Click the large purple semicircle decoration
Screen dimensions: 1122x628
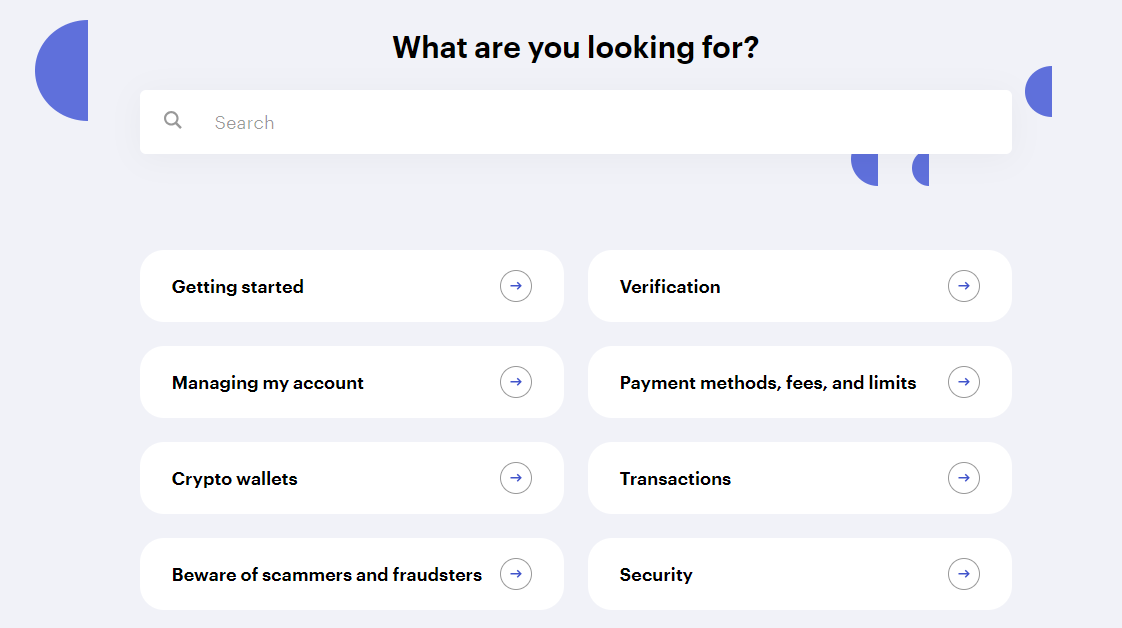(x=64, y=70)
